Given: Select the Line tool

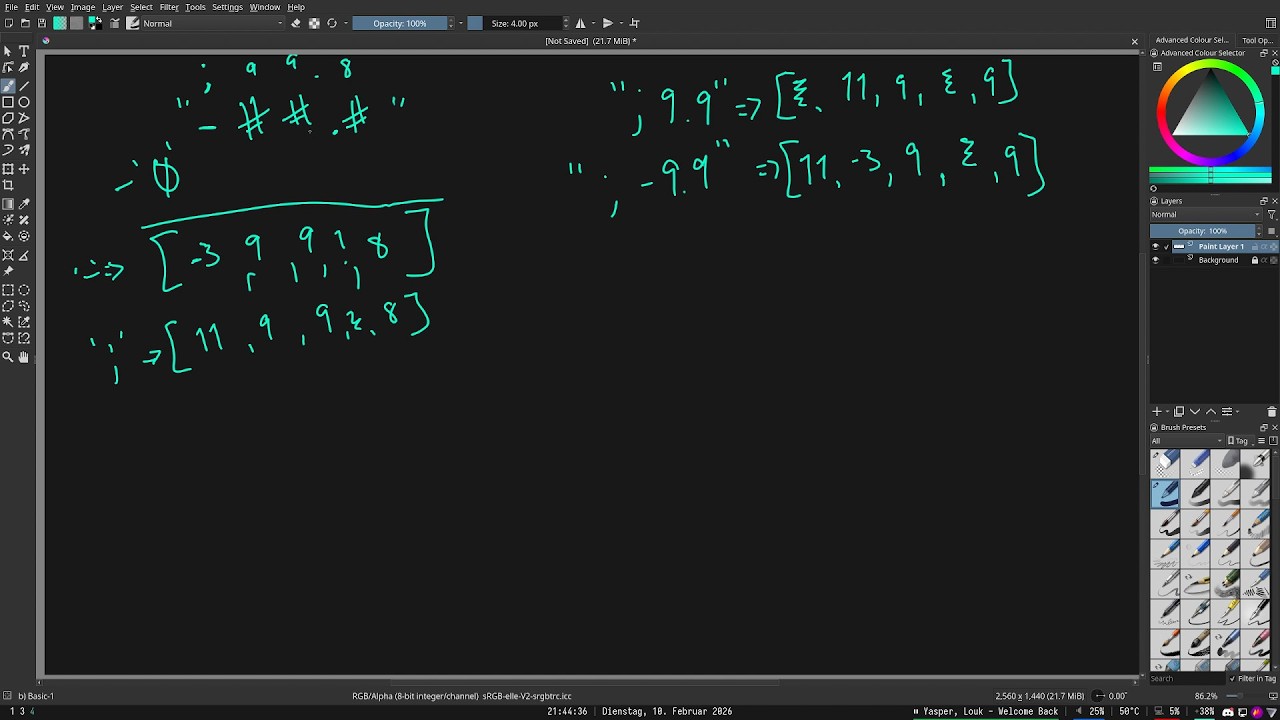Looking at the screenshot, I should tap(24, 85).
